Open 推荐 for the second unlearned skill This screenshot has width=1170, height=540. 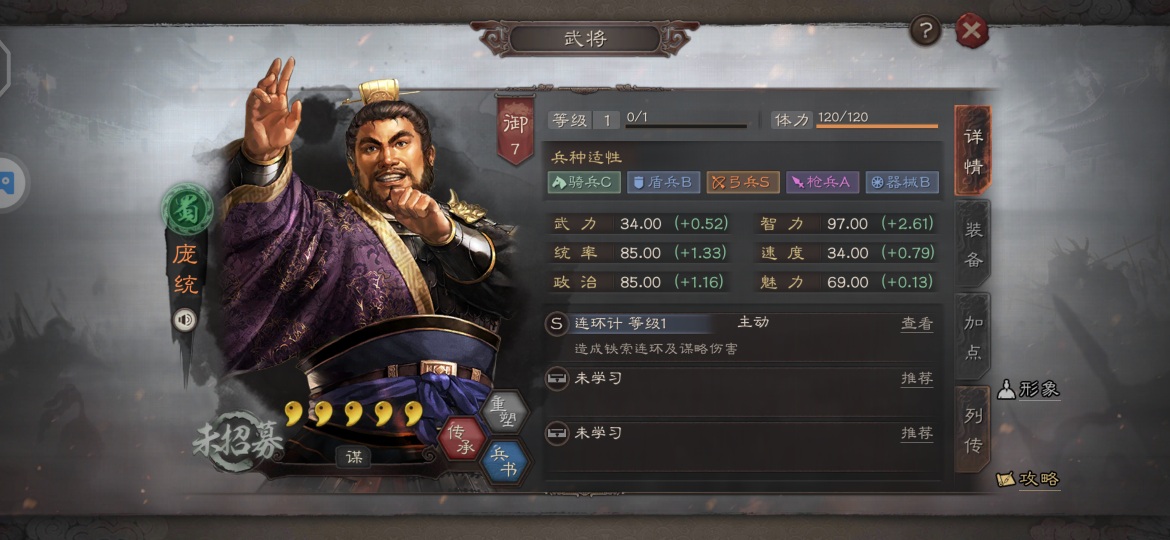(x=916, y=433)
